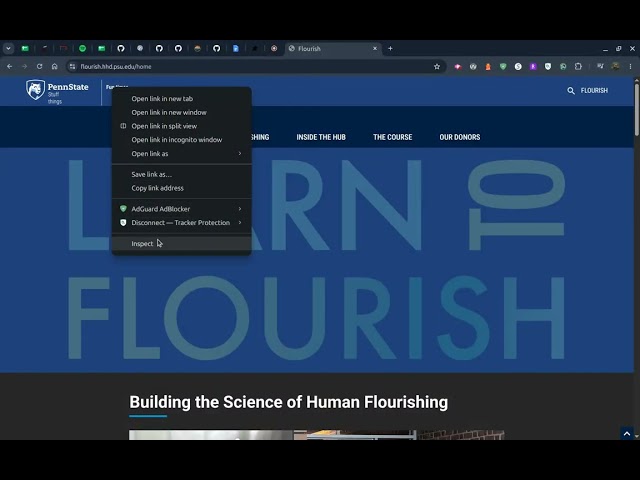Choose Open link in incognito window
Image resolution: width=640 pixels, height=480 pixels.
tap(182, 140)
